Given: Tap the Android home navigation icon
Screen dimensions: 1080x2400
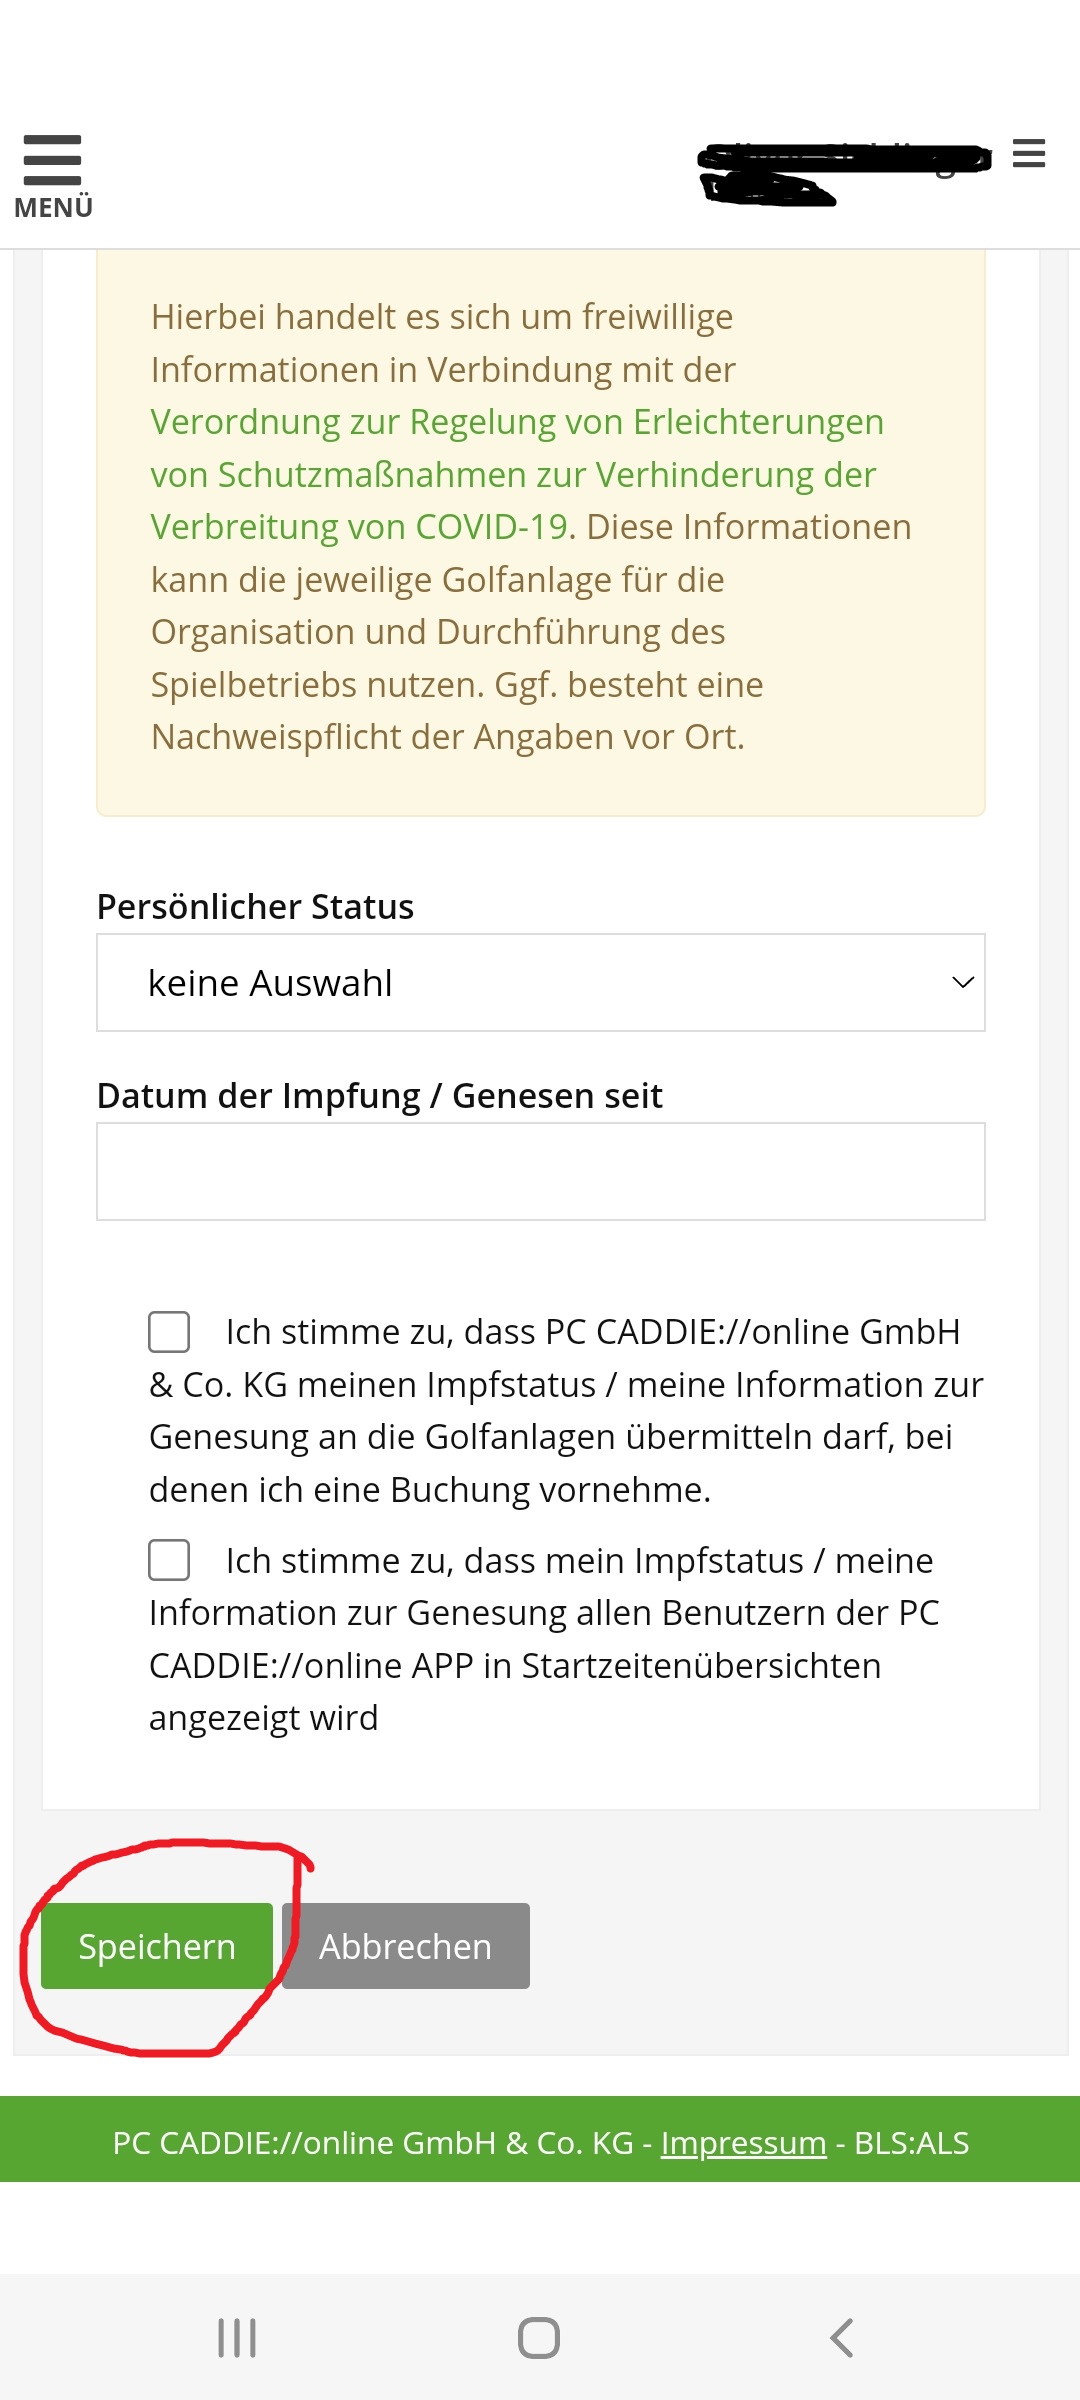Looking at the screenshot, I should (x=539, y=2338).
